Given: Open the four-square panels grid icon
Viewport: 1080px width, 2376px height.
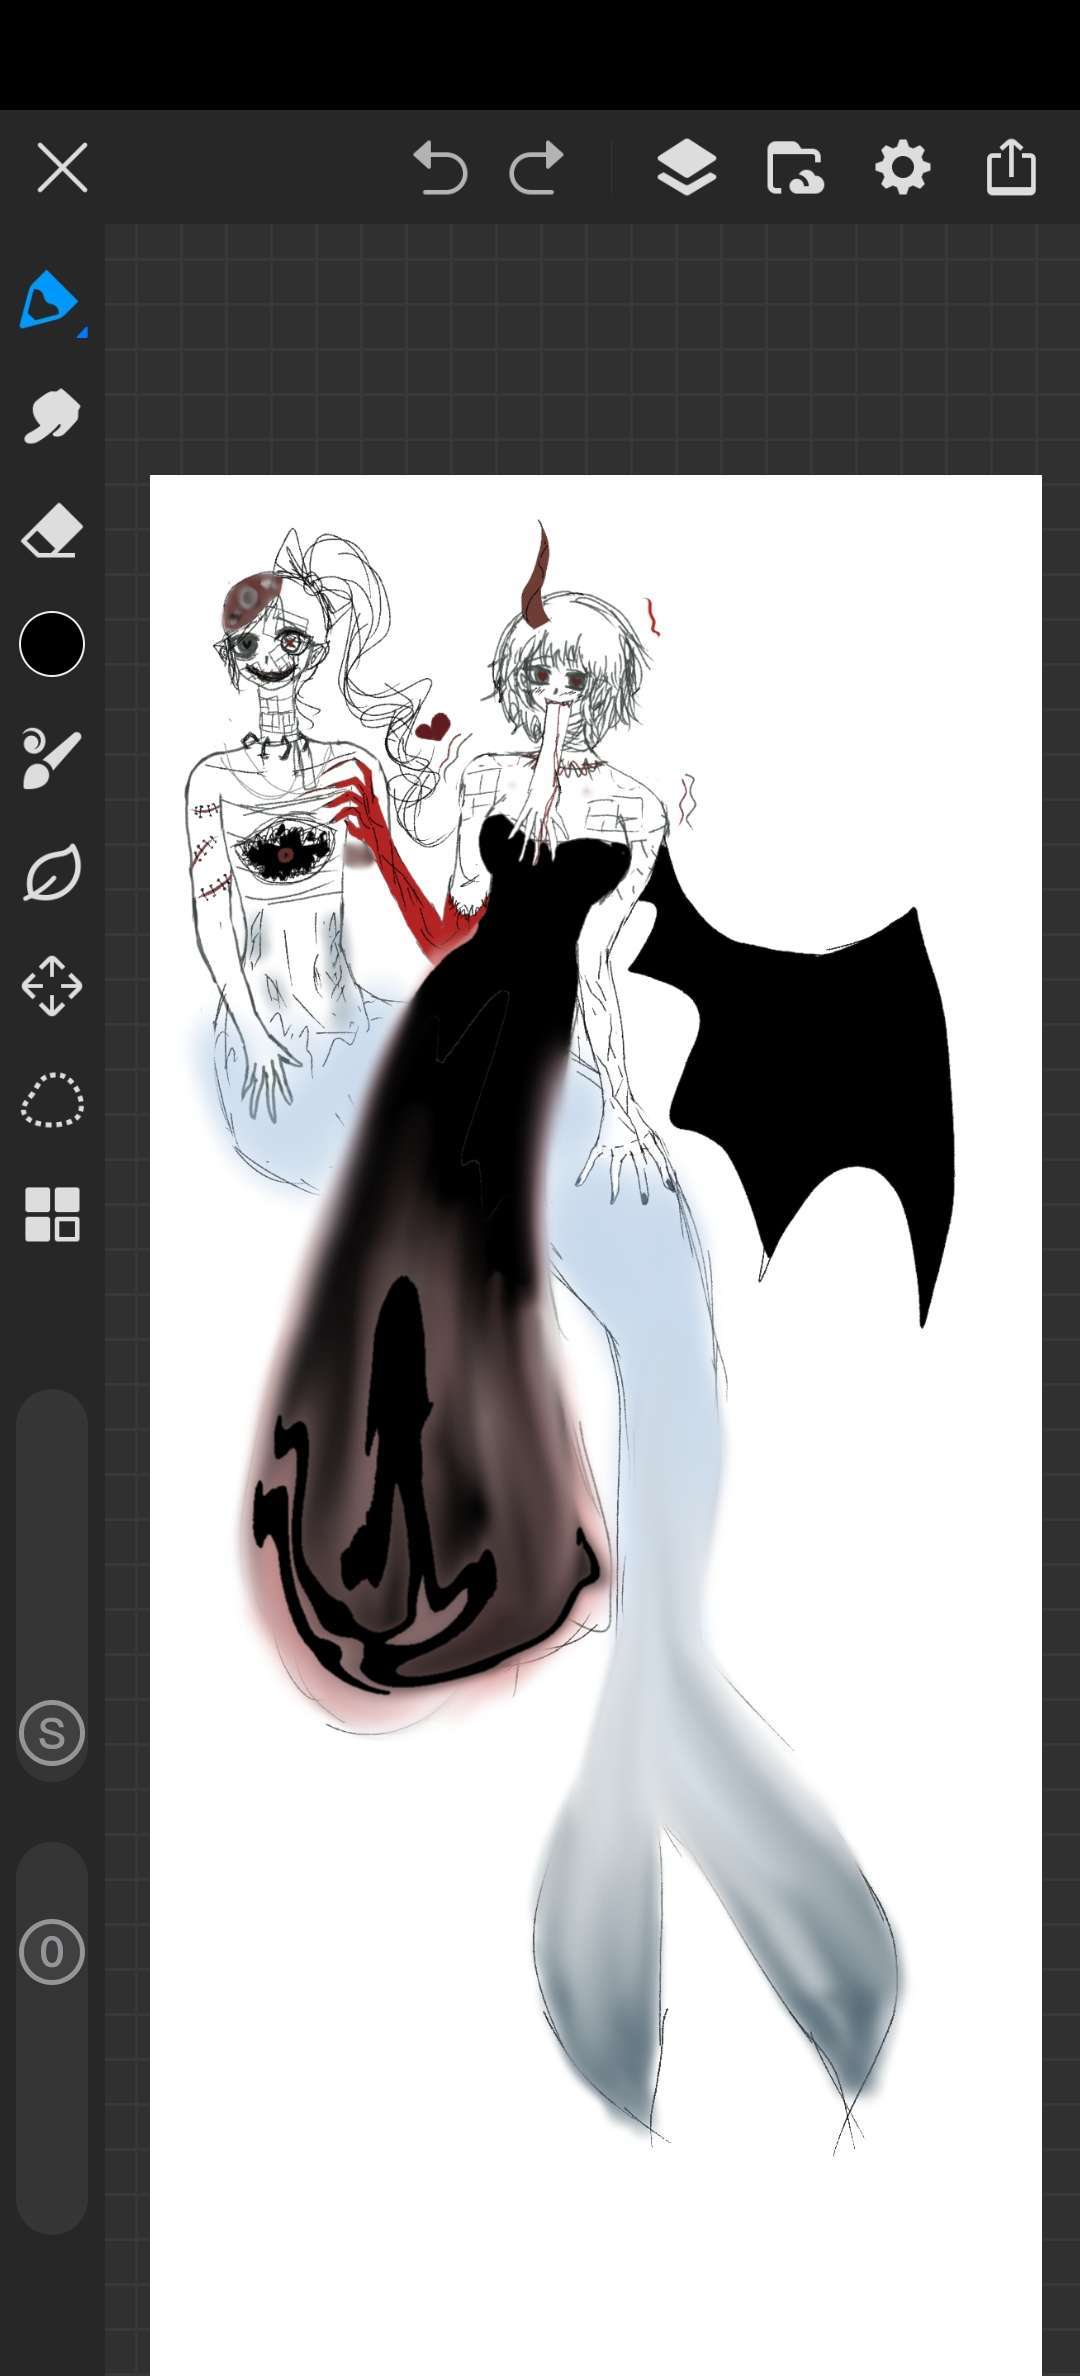Looking at the screenshot, I should tap(52, 1214).
